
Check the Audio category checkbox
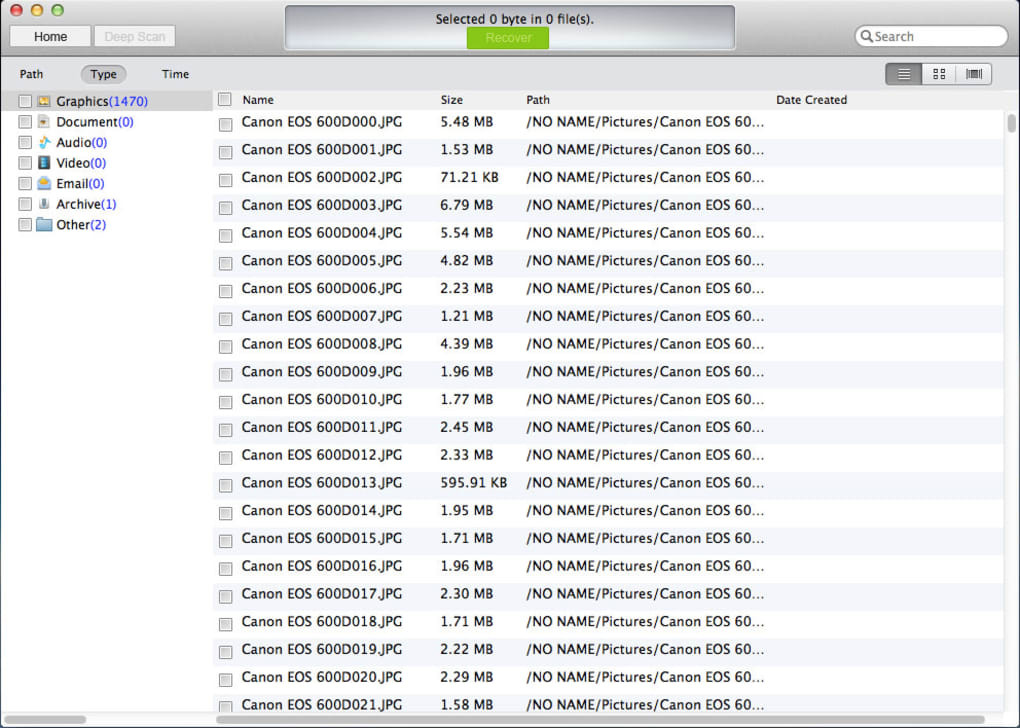click(25, 142)
